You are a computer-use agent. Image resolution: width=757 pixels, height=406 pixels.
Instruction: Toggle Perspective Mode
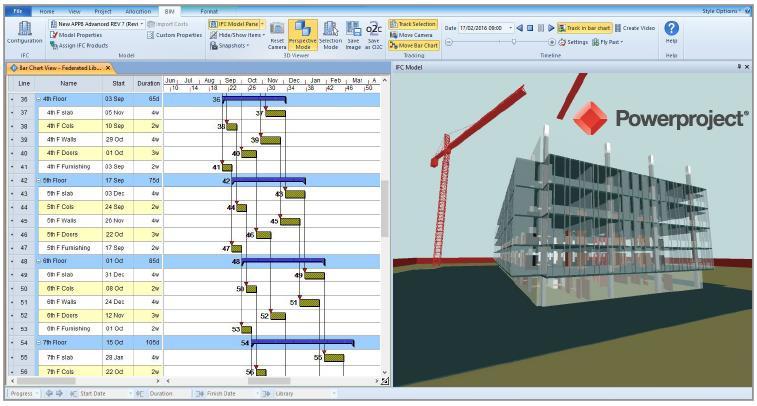pos(303,35)
